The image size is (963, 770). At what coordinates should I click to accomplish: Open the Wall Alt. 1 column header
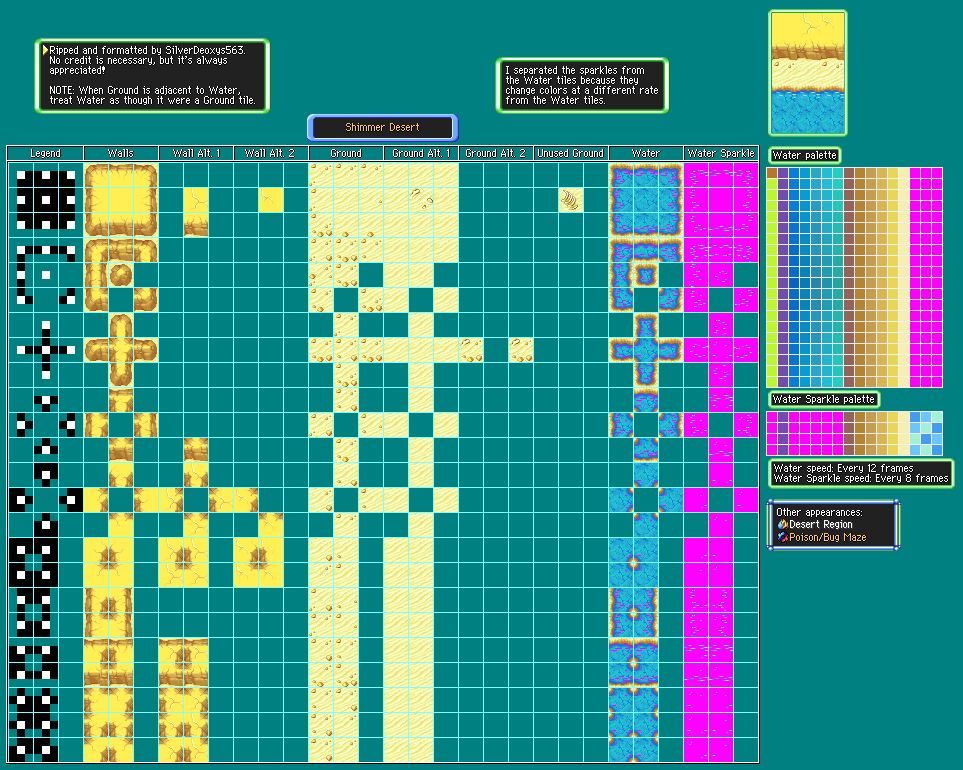(x=196, y=154)
